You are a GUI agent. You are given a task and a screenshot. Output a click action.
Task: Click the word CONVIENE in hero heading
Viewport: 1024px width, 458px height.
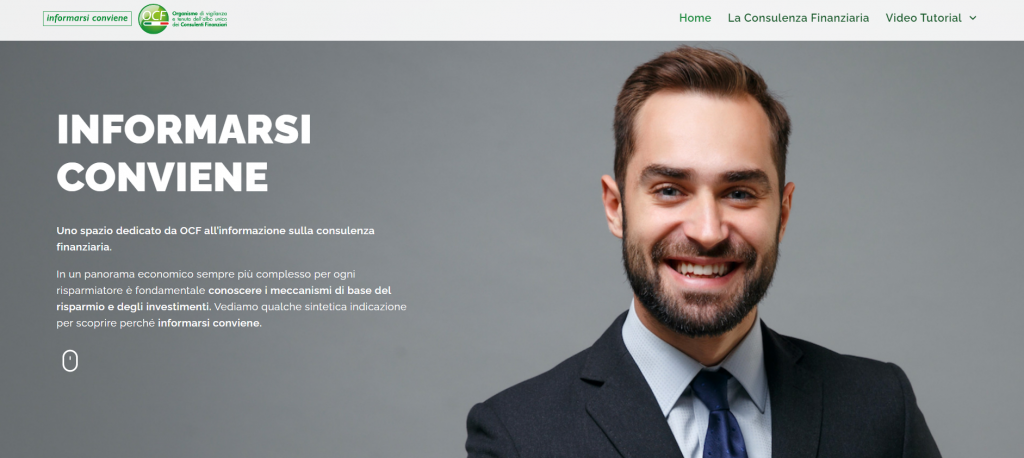[163, 176]
